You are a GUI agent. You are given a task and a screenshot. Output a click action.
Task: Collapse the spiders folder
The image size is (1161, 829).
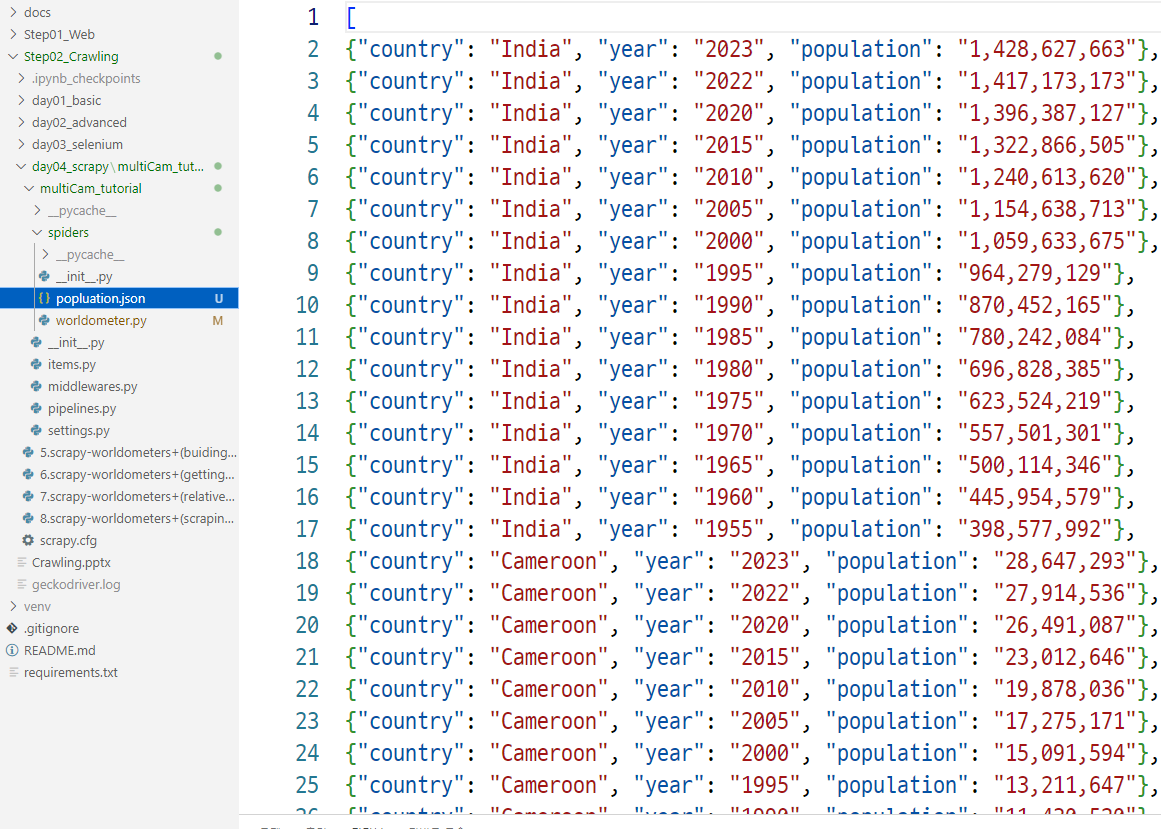37,233
